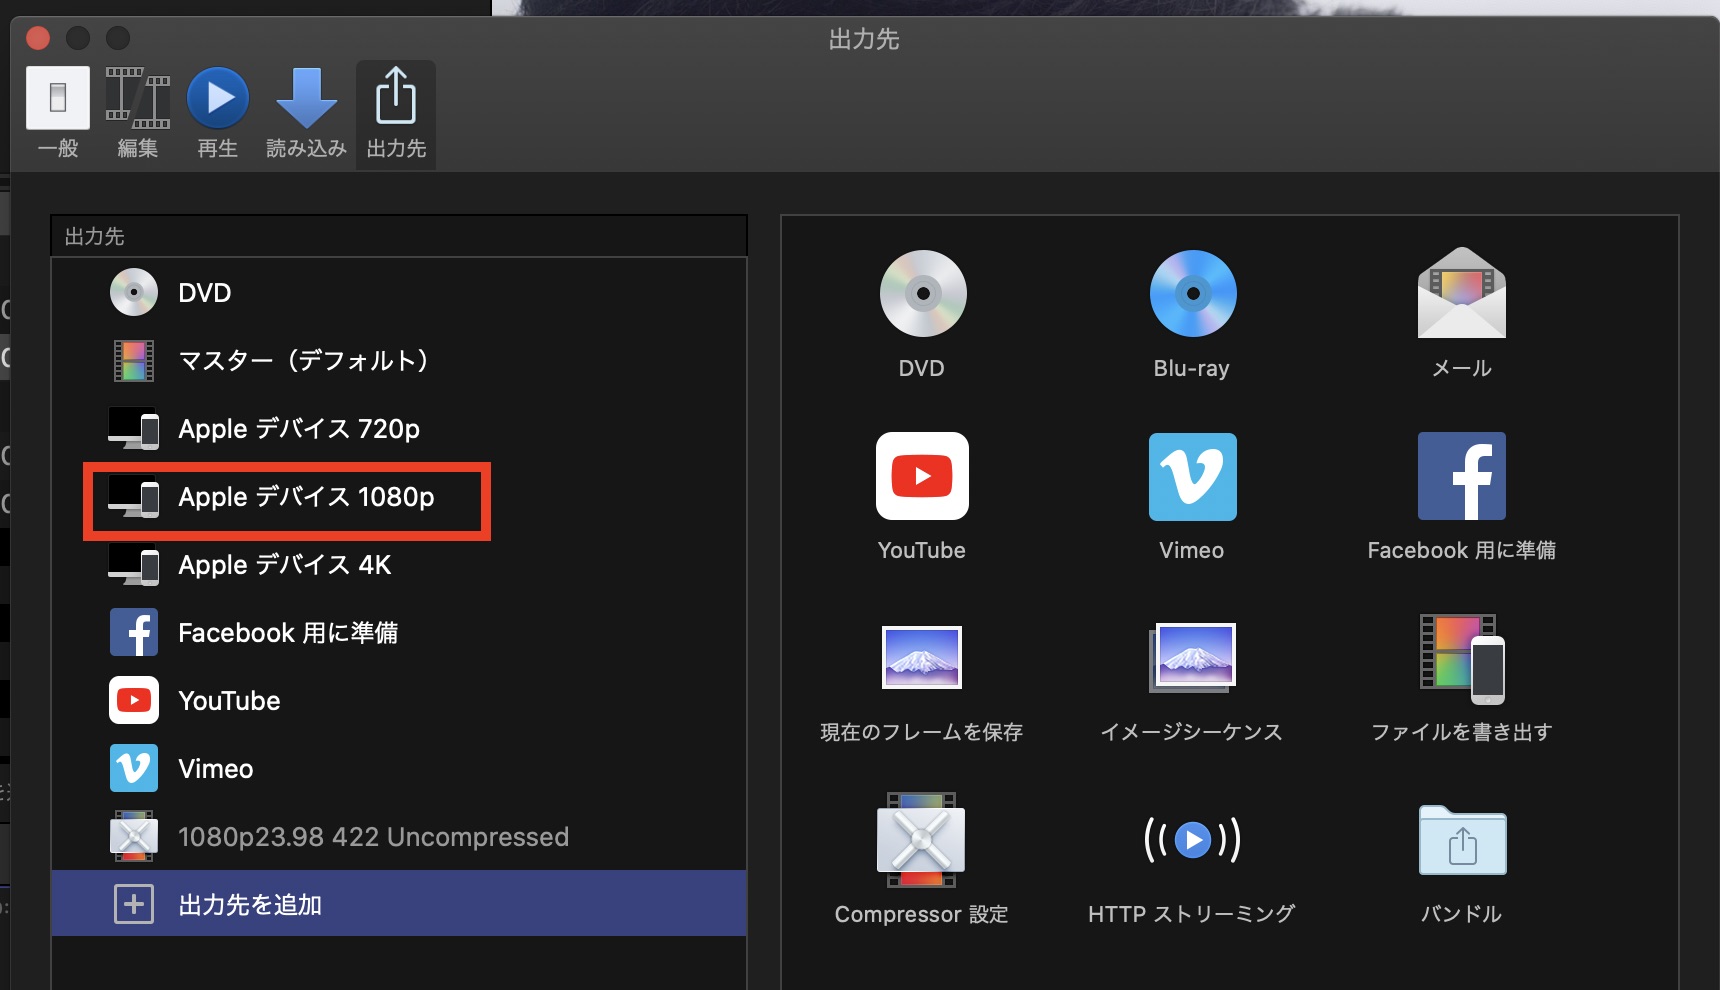Screen dimensions: 1720x990
Task: Choose the バンドル folder destination icon
Action: click(x=1462, y=840)
